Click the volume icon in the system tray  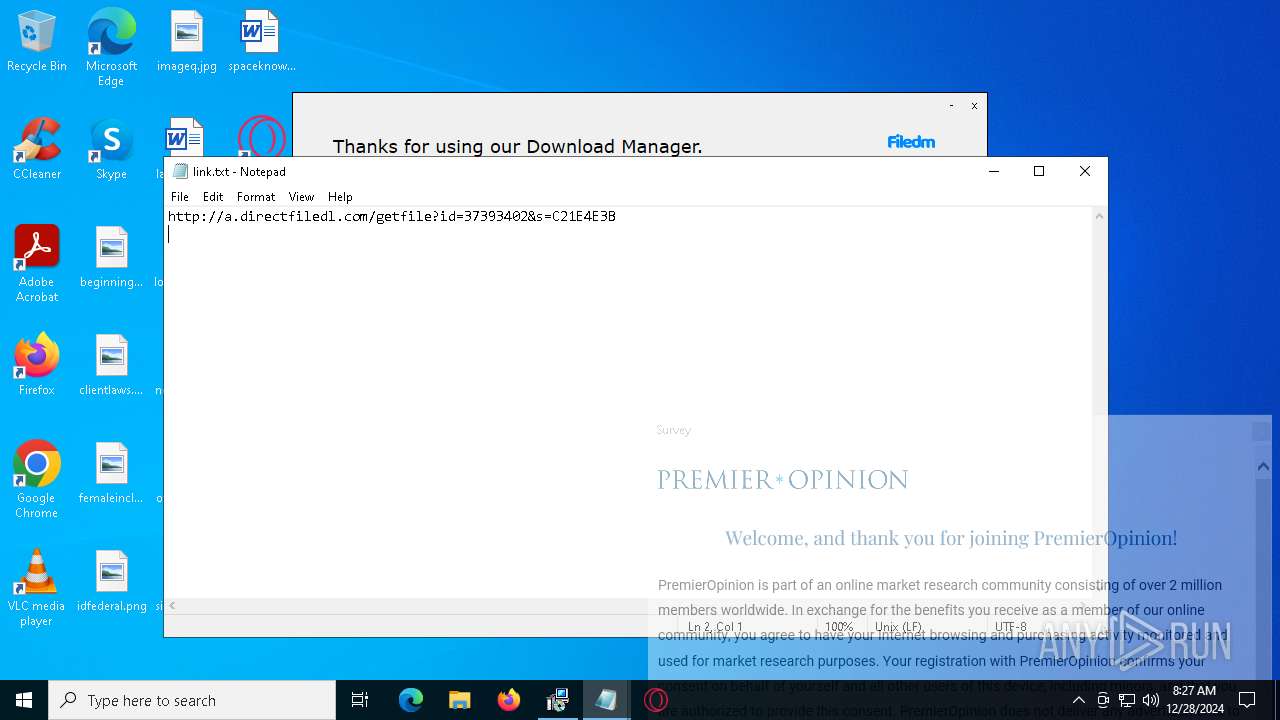(1151, 700)
